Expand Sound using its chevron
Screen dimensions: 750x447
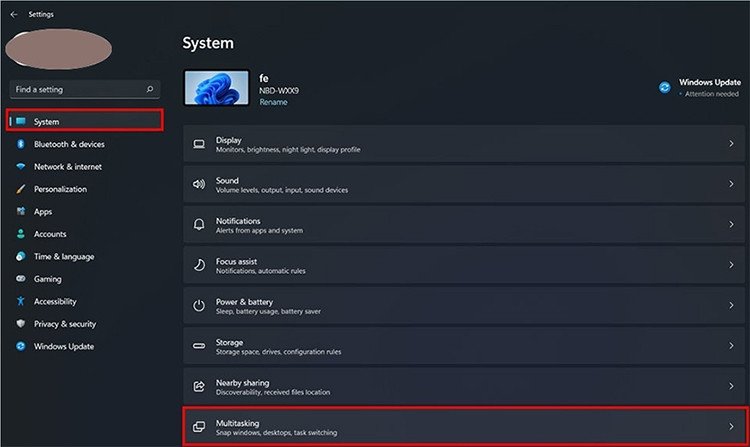coord(731,184)
